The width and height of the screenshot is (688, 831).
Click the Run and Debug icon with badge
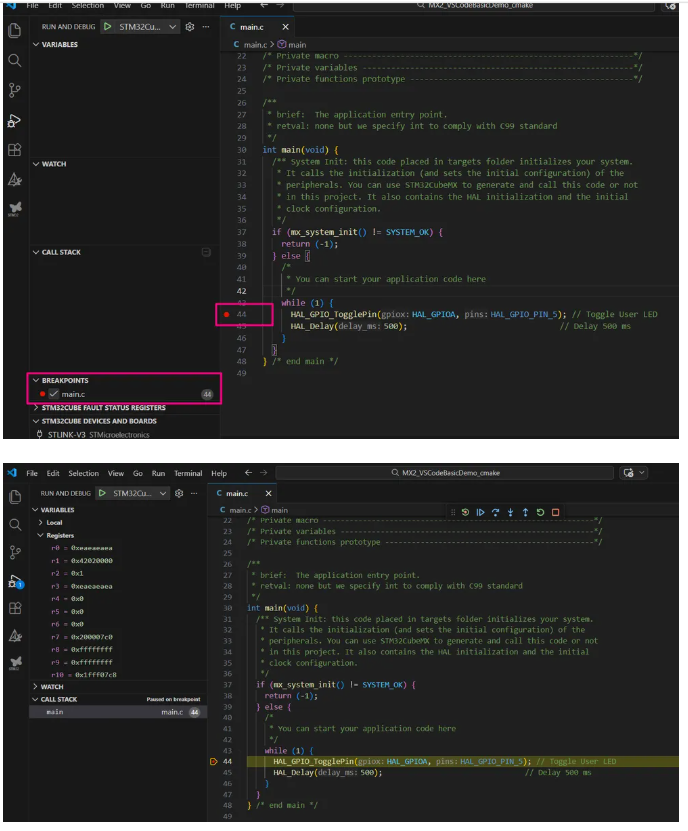click(15, 582)
